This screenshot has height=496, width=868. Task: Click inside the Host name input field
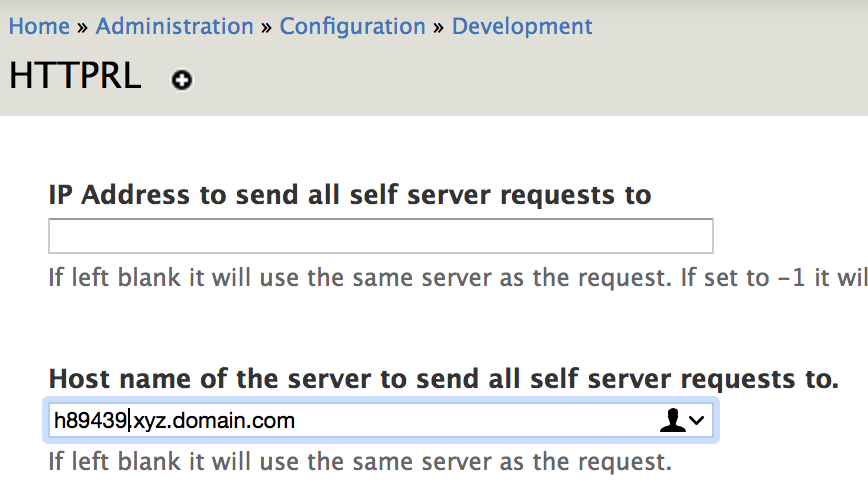[450, 421]
